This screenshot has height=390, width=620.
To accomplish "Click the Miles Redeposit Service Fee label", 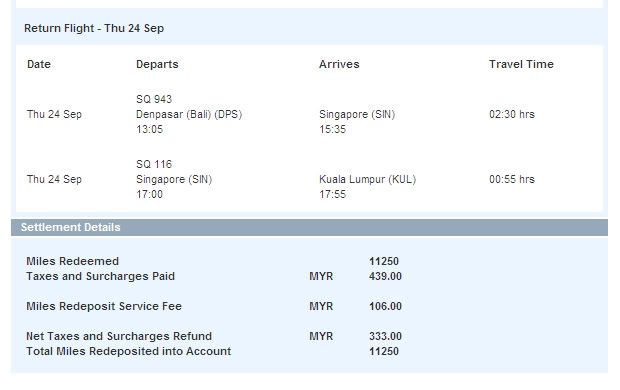I will pos(104,307).
